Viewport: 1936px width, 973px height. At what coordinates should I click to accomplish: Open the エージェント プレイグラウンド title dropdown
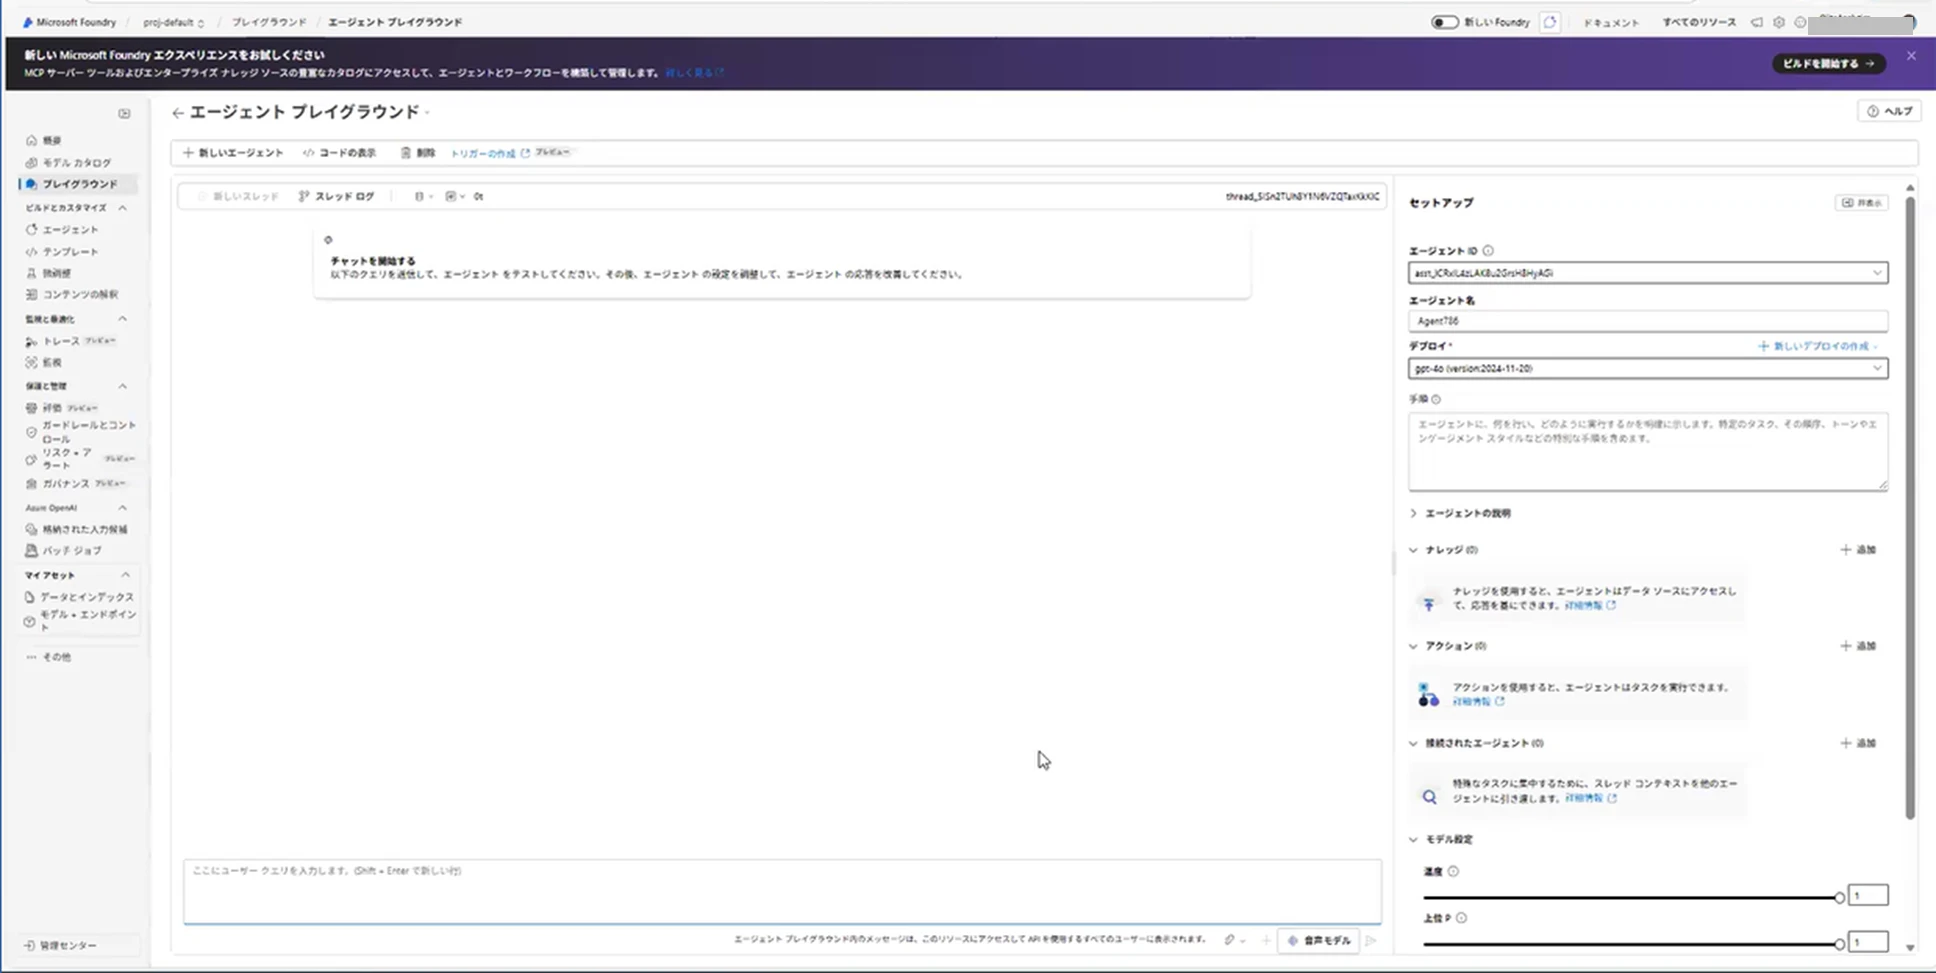(427, 113)
